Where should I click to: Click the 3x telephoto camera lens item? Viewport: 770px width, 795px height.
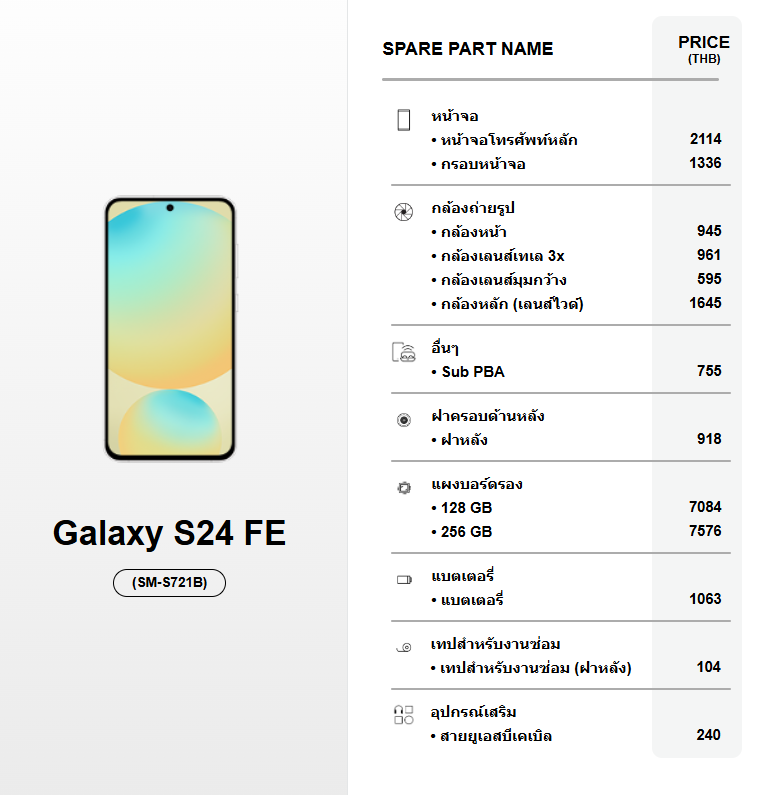pos(498,256)
